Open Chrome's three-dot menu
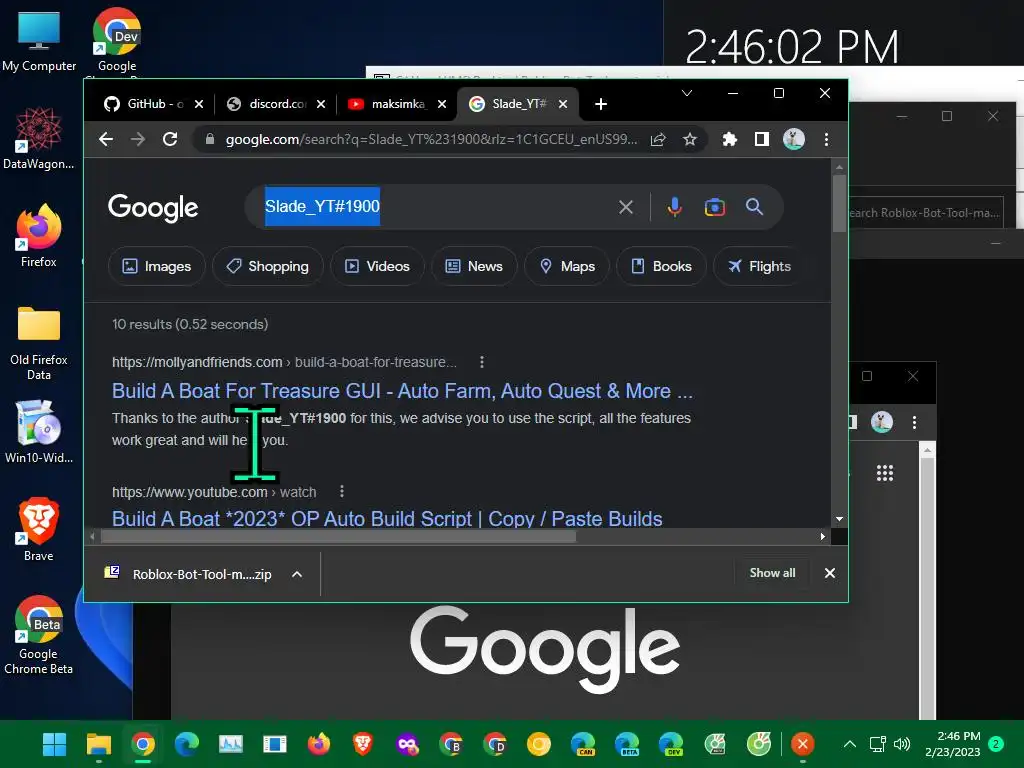 tap(826, 139)
